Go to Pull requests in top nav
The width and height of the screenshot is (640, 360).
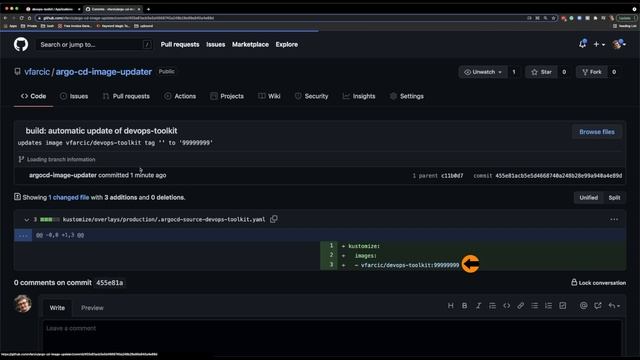tap(180, 44)
